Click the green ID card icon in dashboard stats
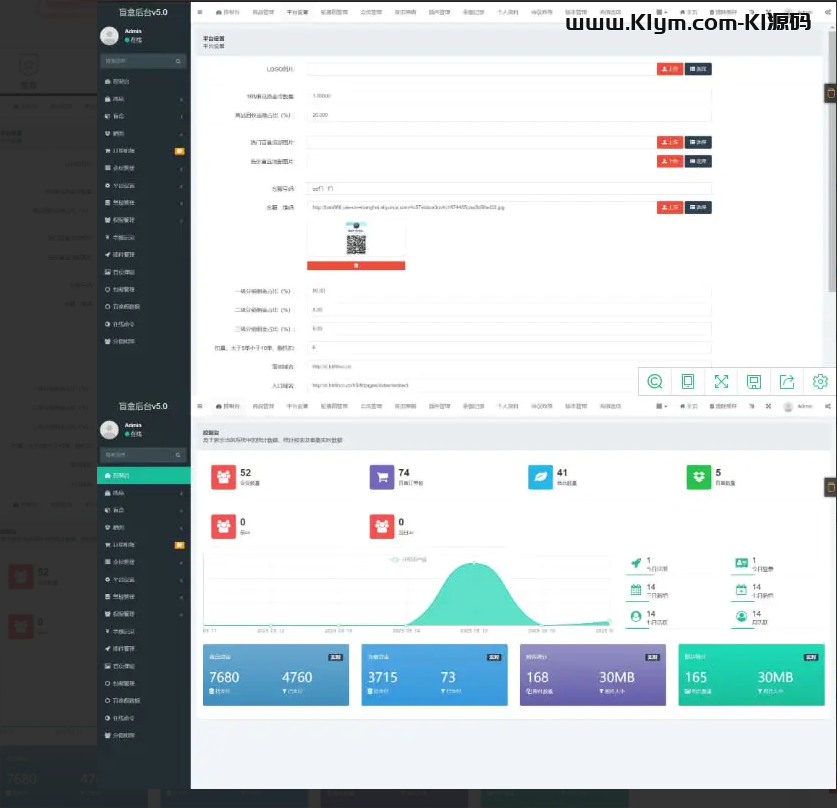The image size is (837, 808). point(741,563)
